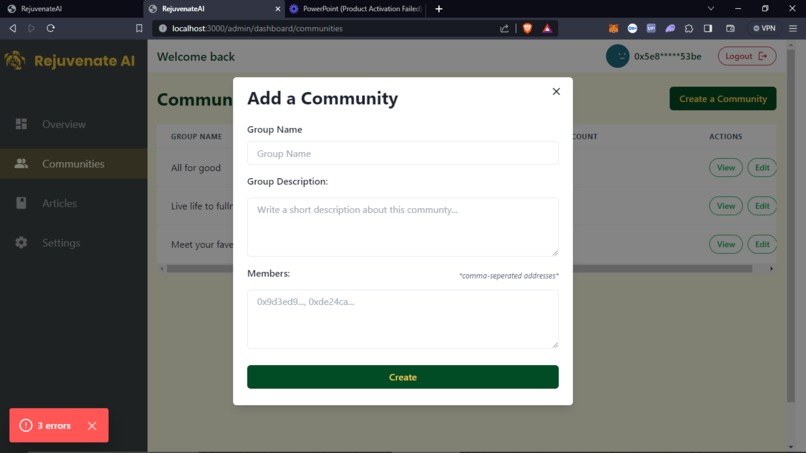806x453 pixels.
Task: Click the user avatar icon
Action: click(617, 56)
